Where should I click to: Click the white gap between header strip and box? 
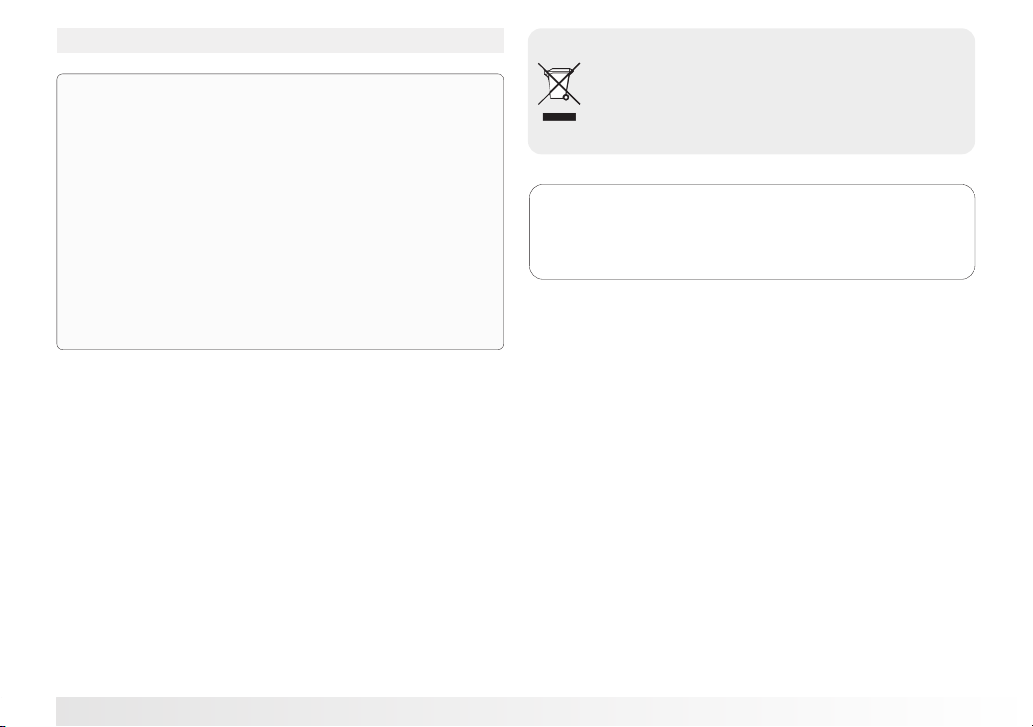click(x=280, y=63)
